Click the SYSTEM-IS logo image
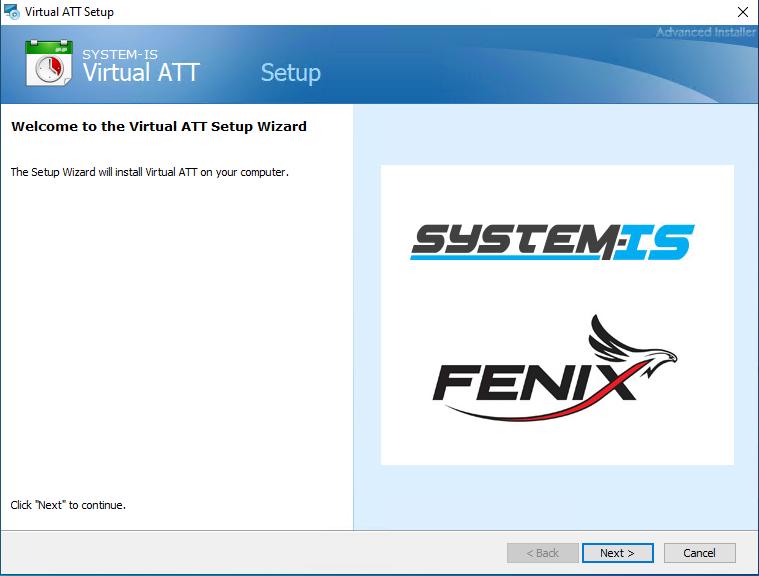This screenshot has height=576, width=759. click(551, 240)
